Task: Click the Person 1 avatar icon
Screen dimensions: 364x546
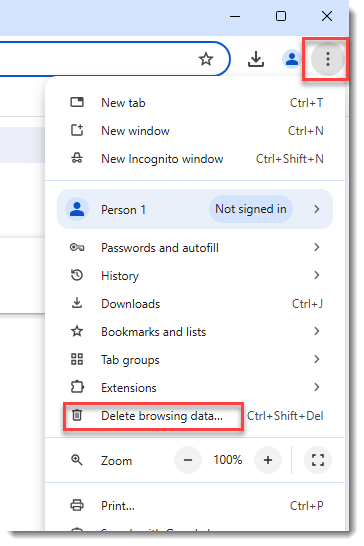Action: point(77,209)
